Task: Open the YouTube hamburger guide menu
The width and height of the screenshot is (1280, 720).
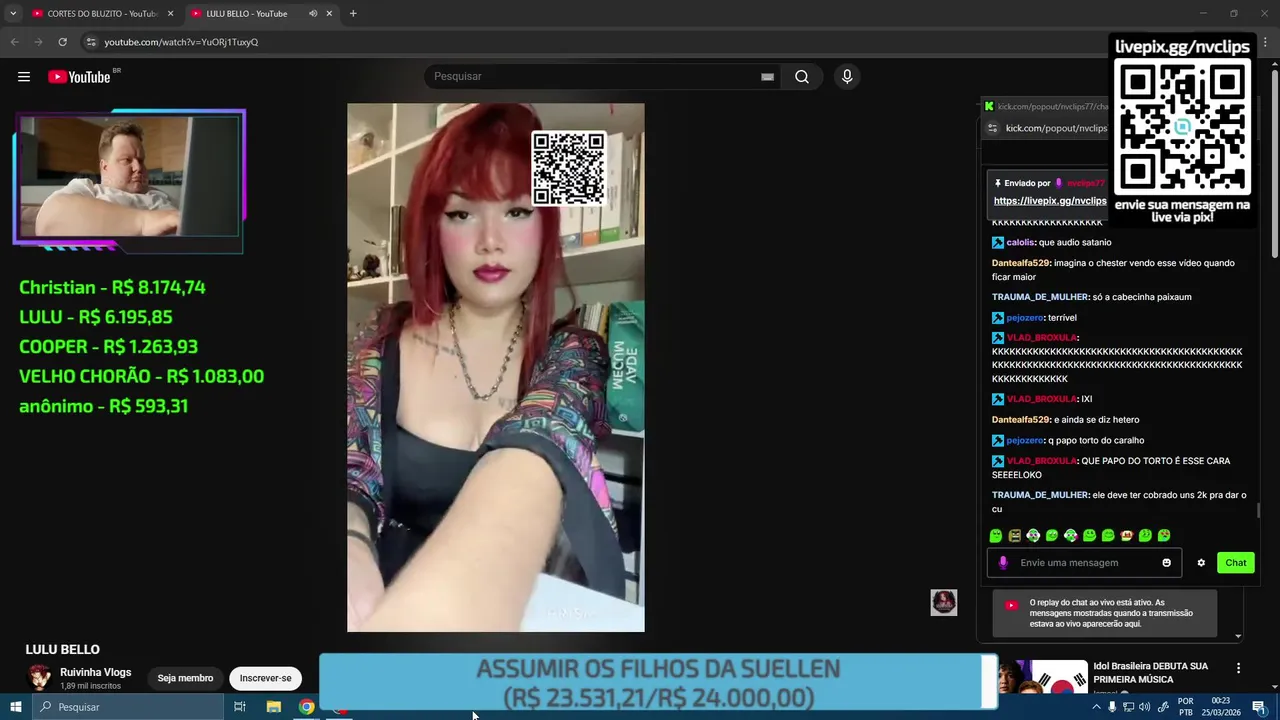Action: (24, 77)
